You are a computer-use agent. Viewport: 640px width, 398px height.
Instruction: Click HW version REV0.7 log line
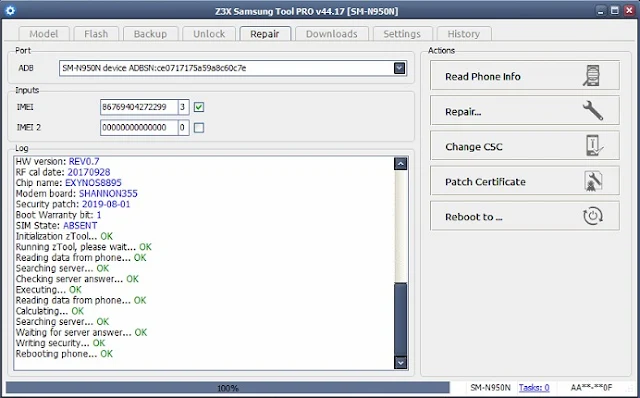(x=58, y=162)
